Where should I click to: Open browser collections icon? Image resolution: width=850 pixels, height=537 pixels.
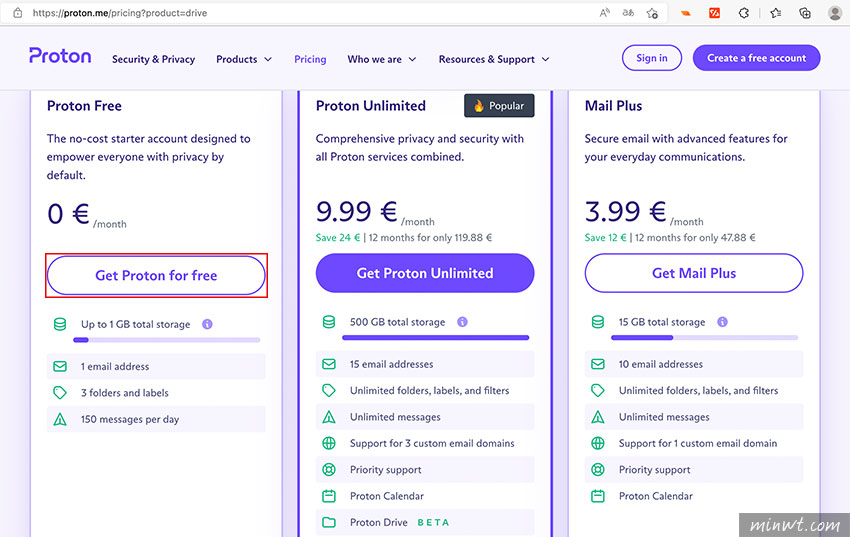coord(805,13)
